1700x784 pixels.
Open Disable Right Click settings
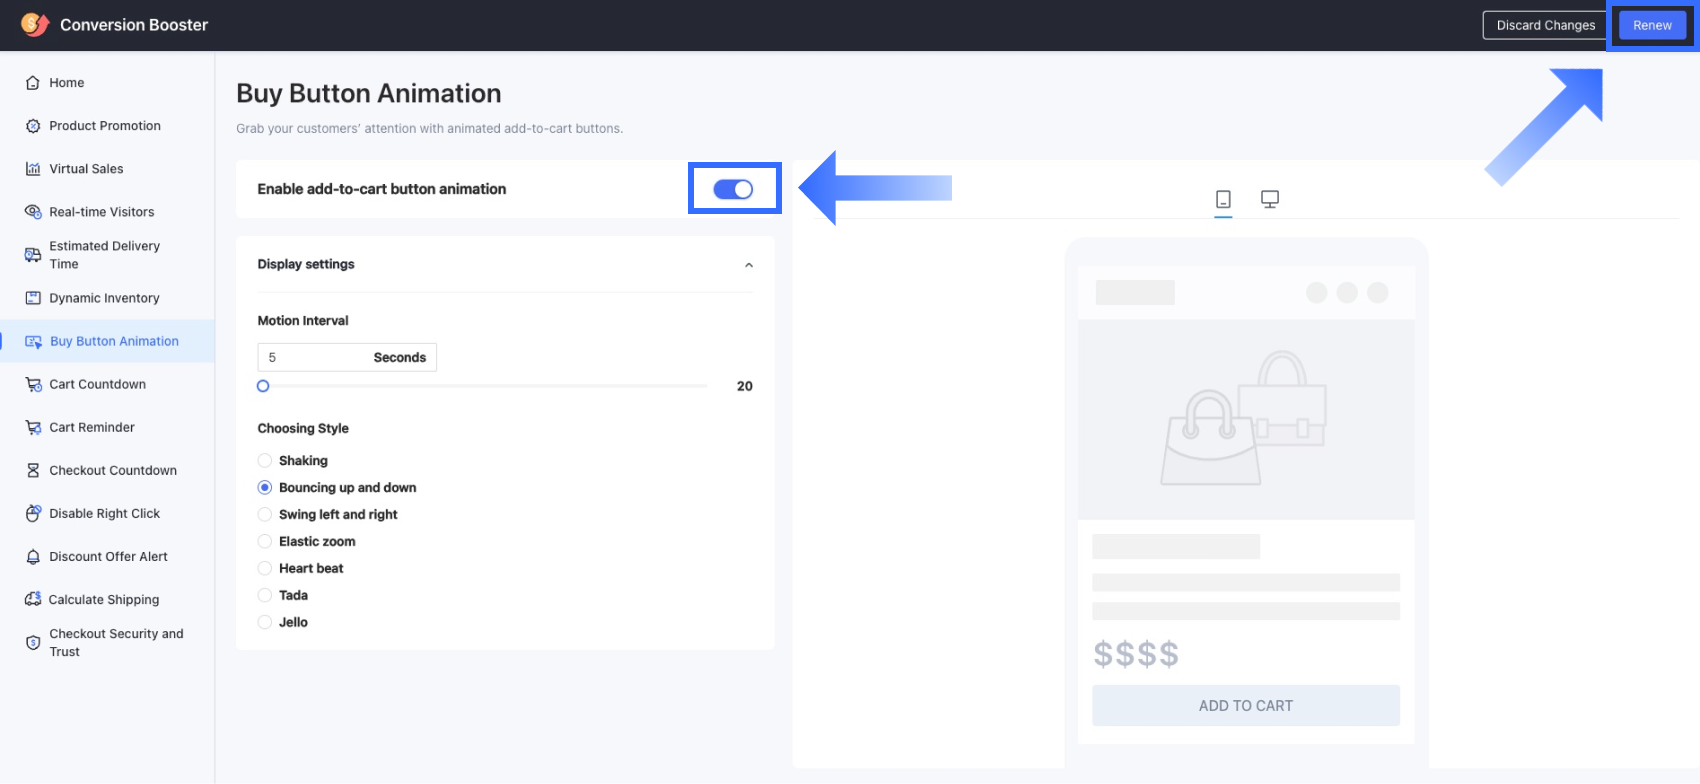(107, 513)
